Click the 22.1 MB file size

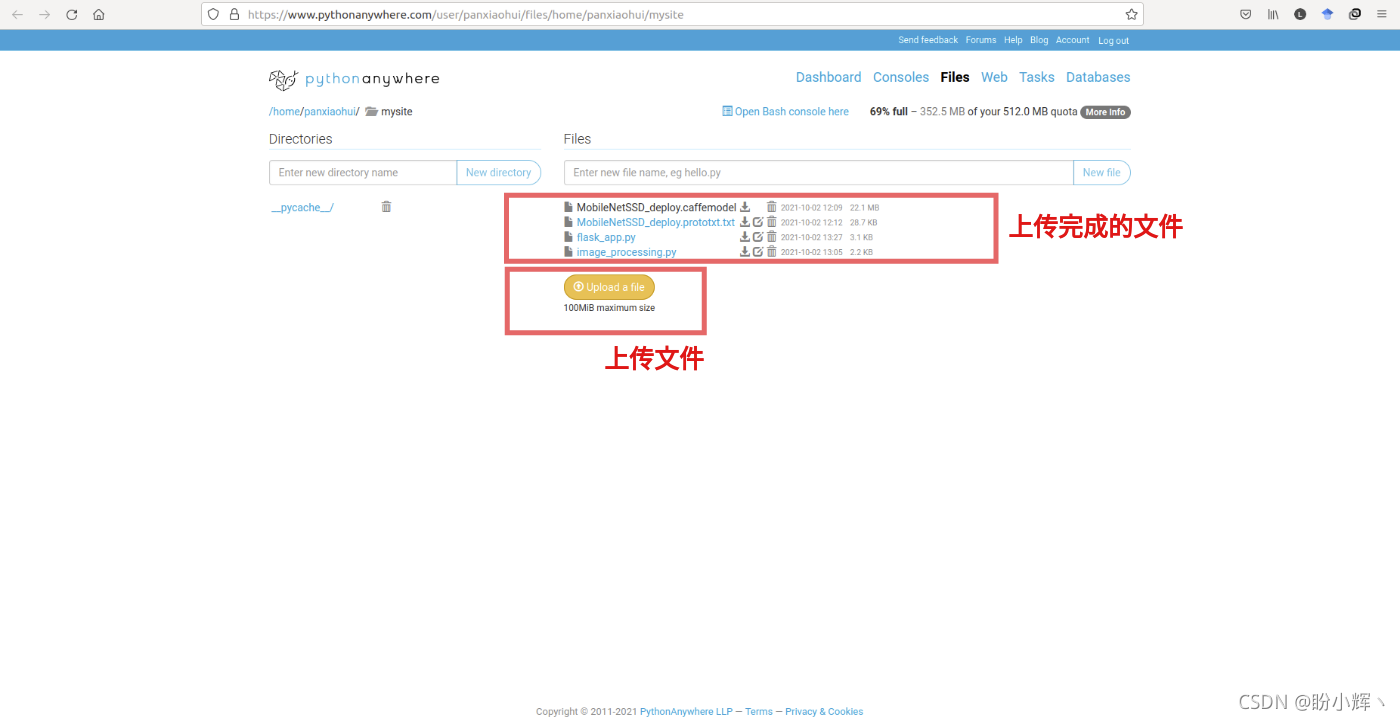point(864,208)
